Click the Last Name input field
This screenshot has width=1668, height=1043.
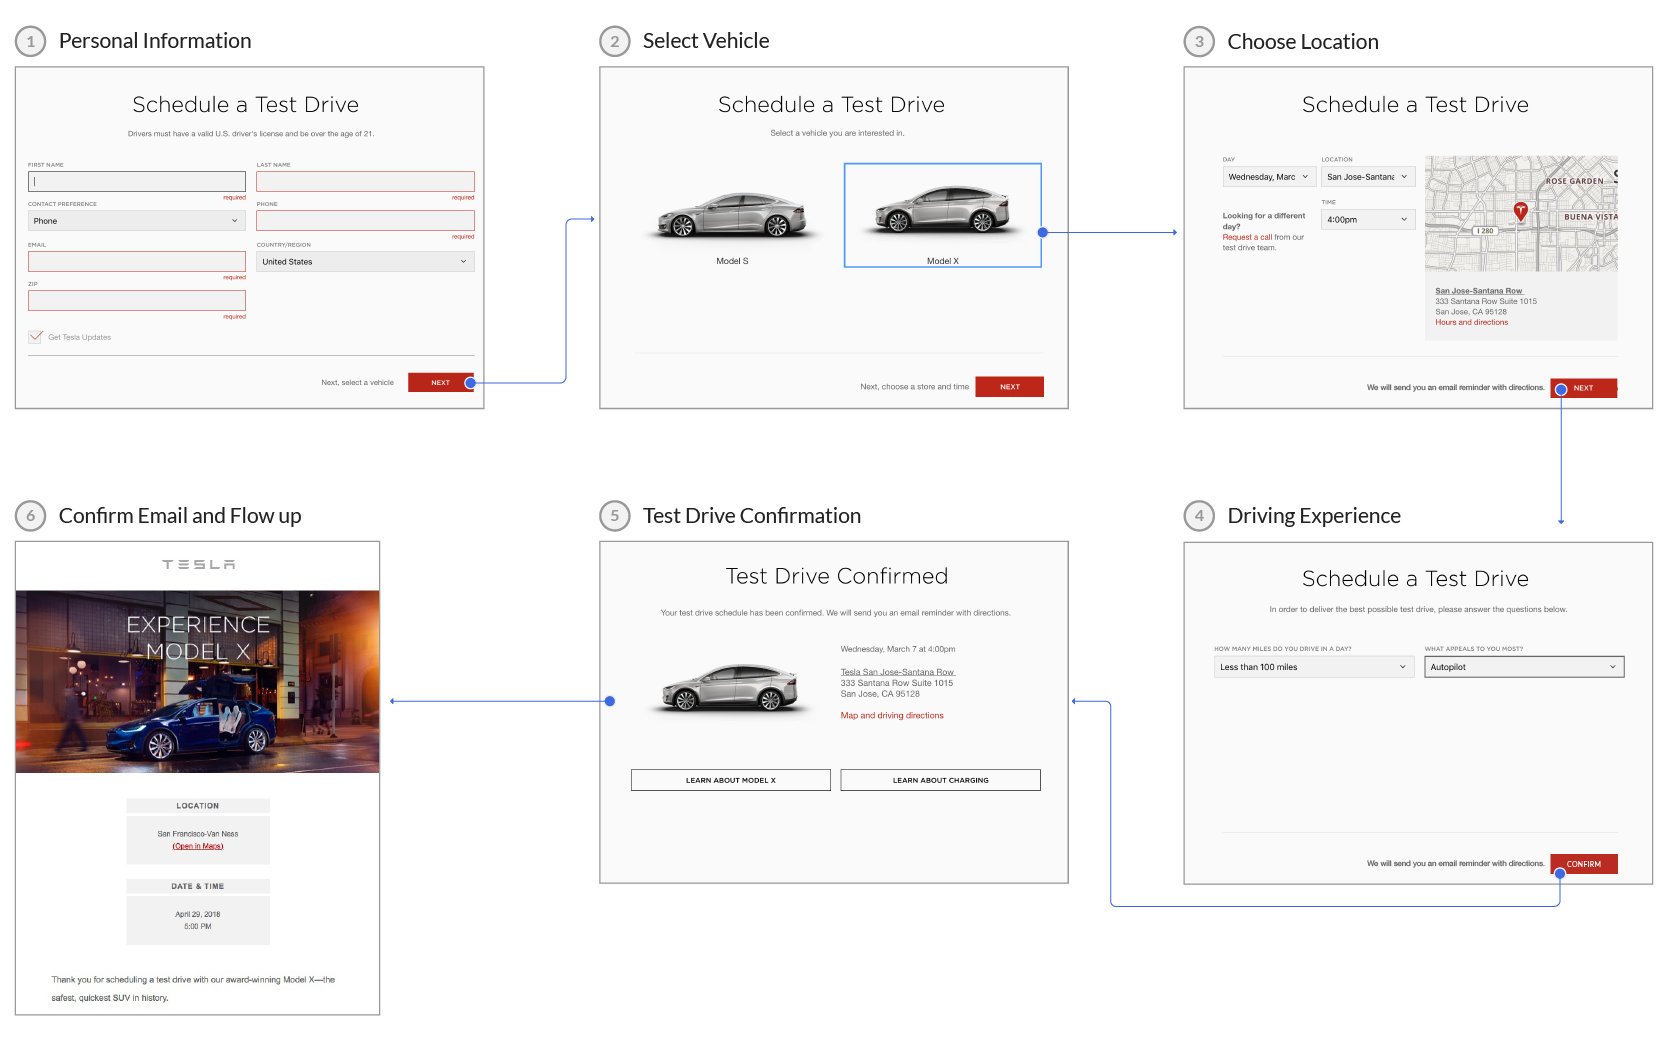coord(365,181)
